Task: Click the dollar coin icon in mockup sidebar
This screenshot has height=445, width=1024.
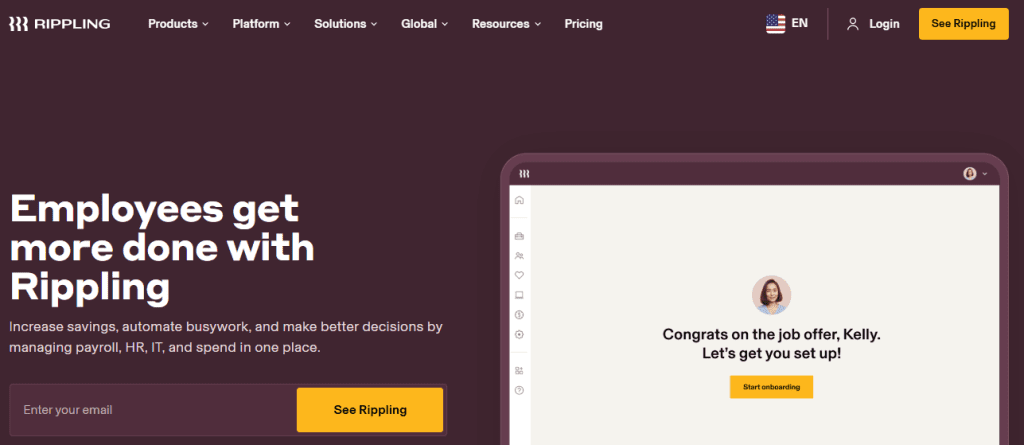Action: 519,314
